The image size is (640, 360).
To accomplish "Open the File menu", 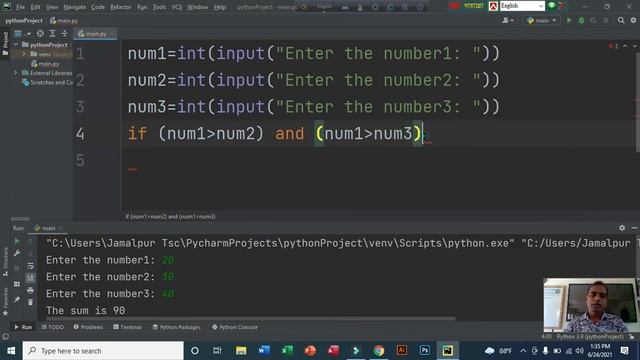I will (20, 7).
